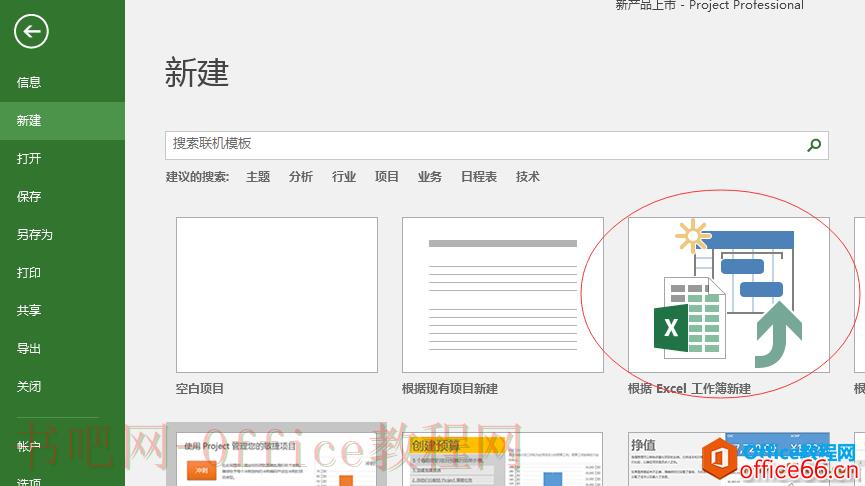
Task: Click the 根据现有项目新建 caption text
Action: coord(450,389)
